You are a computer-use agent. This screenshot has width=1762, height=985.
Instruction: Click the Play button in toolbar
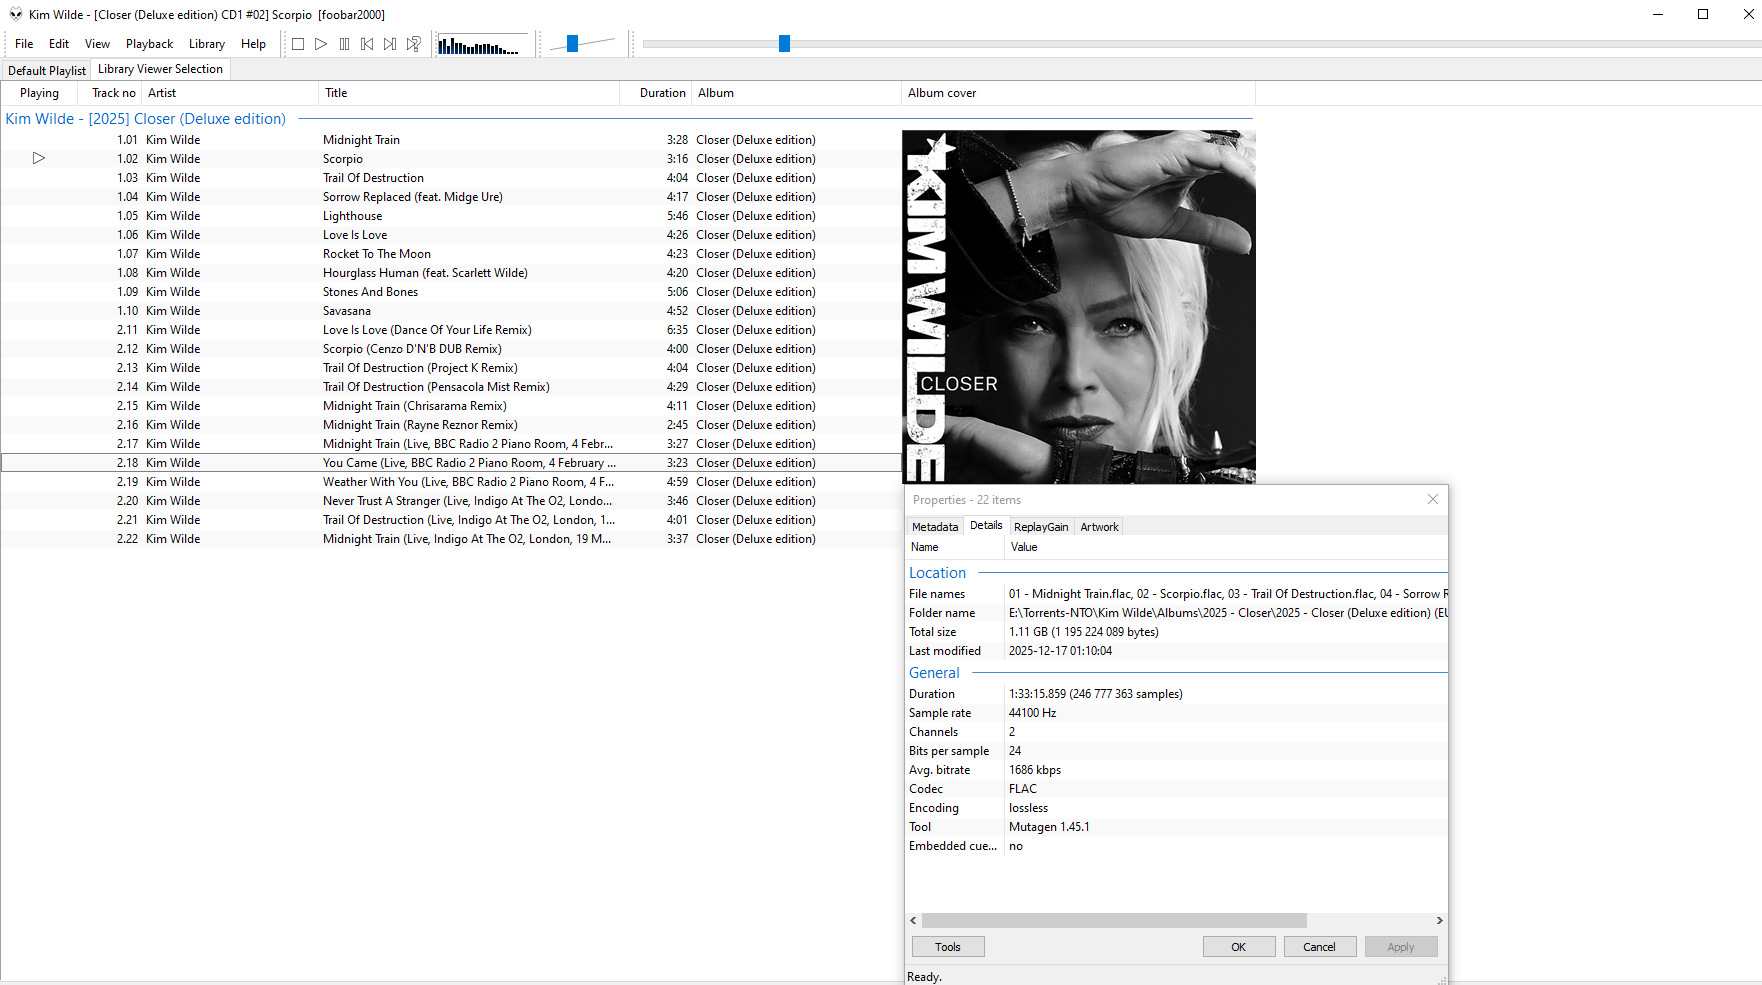click(321, 44)
